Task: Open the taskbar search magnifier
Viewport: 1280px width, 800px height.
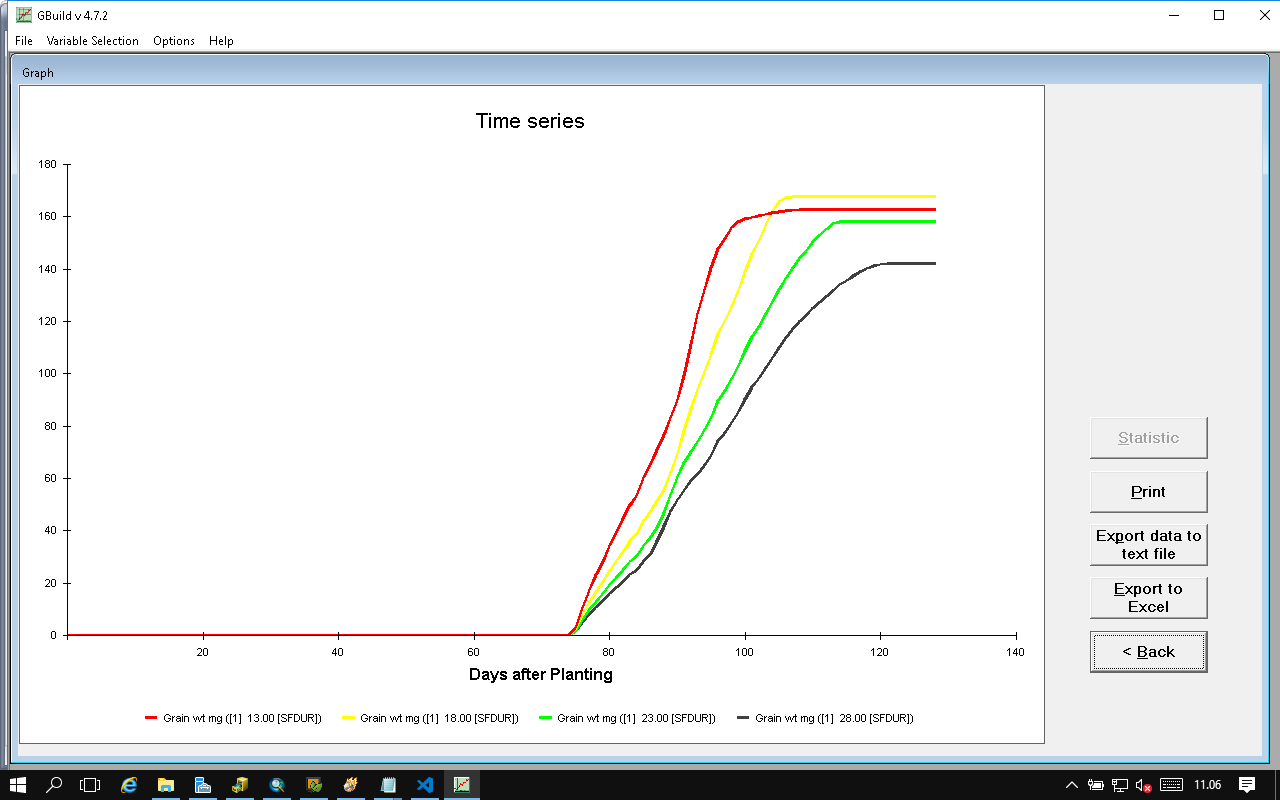Action: coord(55,785)
